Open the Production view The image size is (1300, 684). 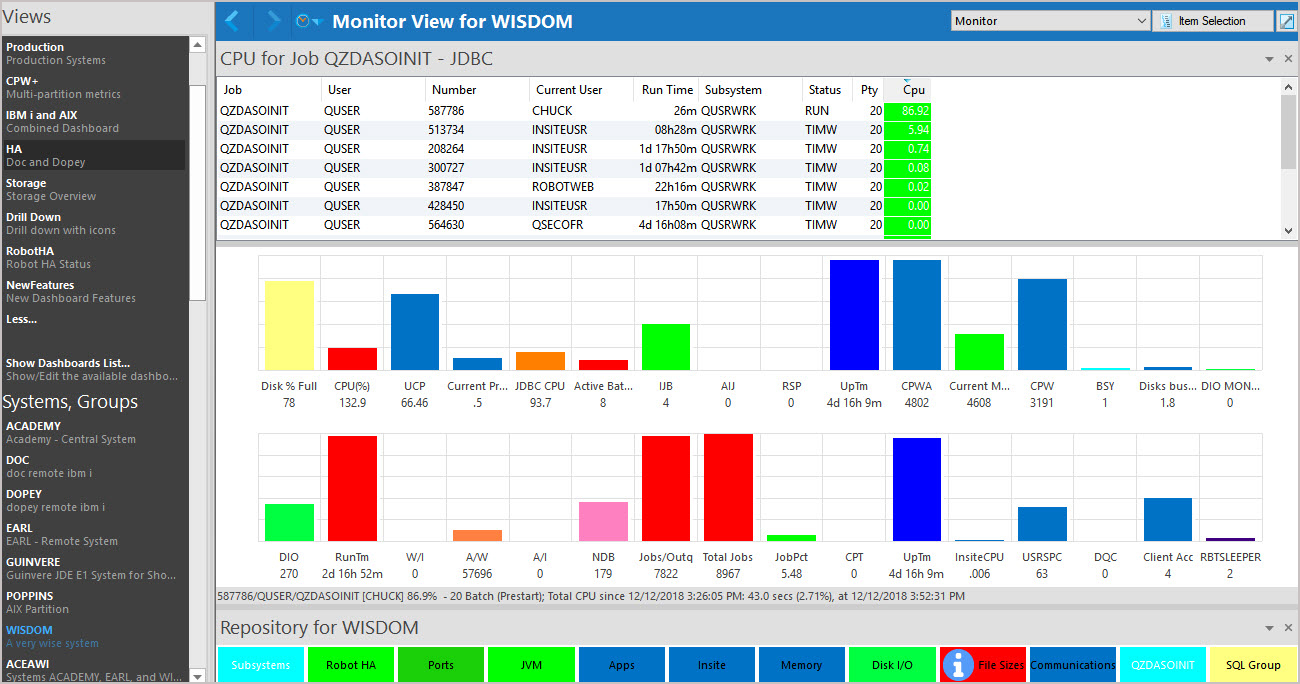tap(94, 53)
